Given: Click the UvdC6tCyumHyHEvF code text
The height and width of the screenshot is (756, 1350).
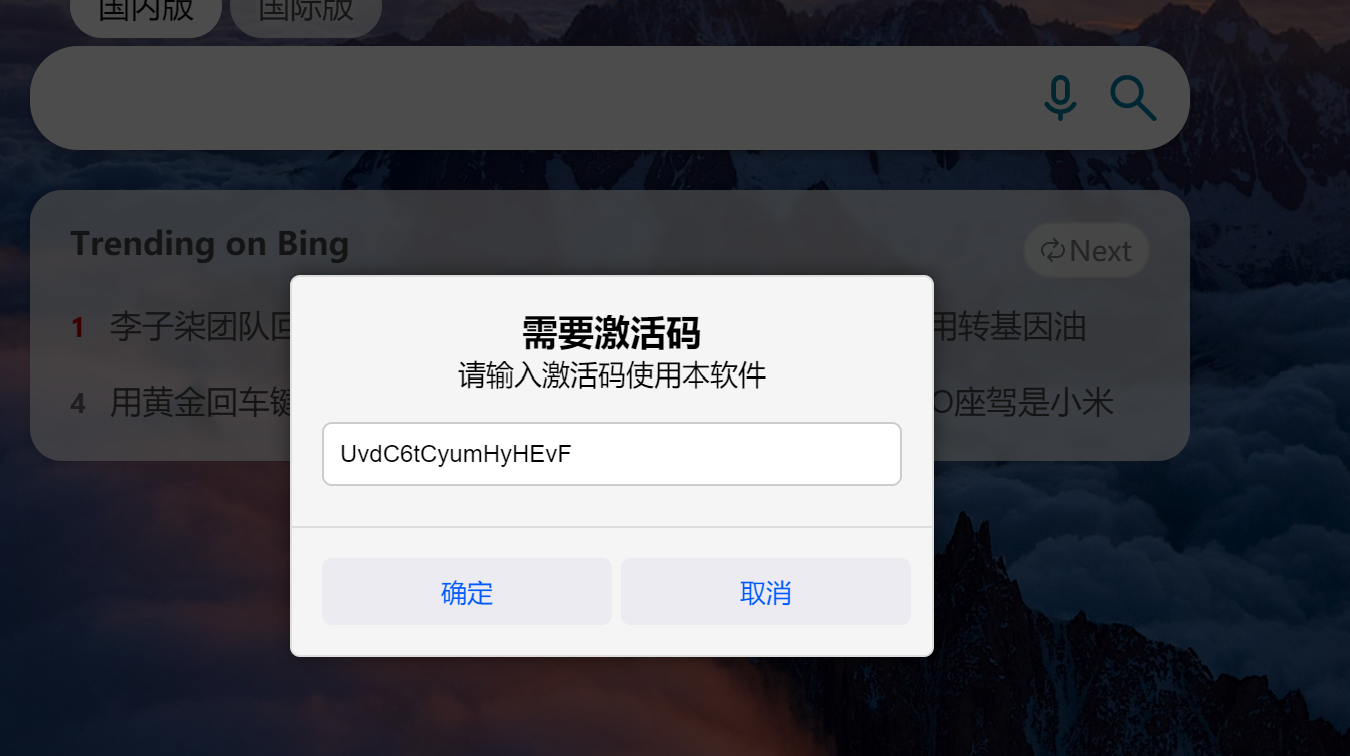Looking at the screenshot, I should tap(456, 454).
